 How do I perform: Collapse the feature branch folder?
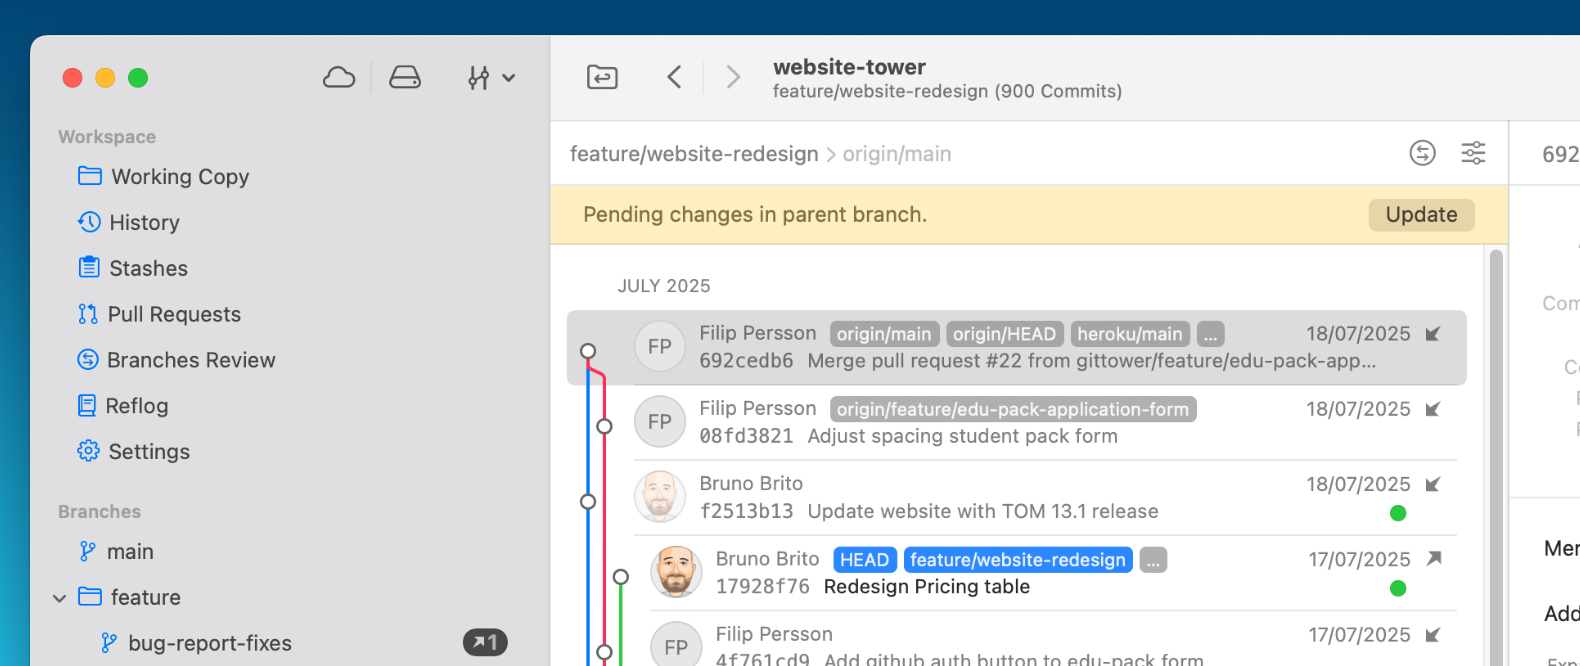pyautogui.click(x=60, y=598)
